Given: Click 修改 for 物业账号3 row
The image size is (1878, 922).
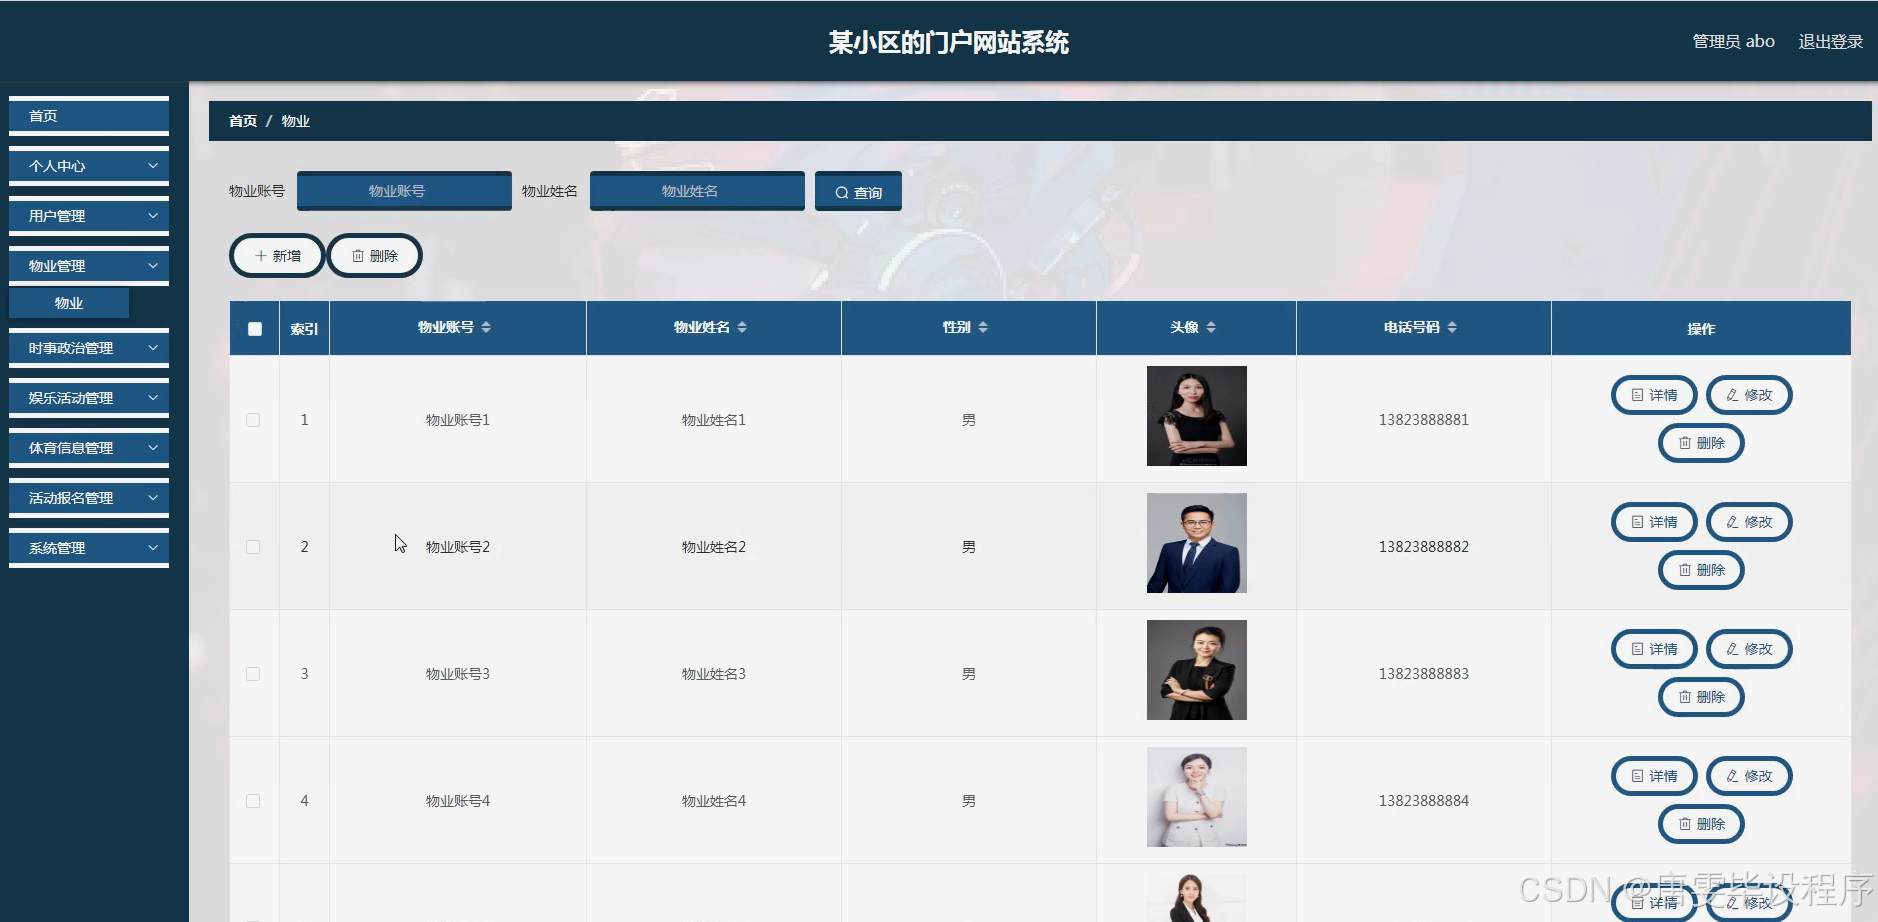Looking at the screenshot, I should click(x=1749, y=649).
